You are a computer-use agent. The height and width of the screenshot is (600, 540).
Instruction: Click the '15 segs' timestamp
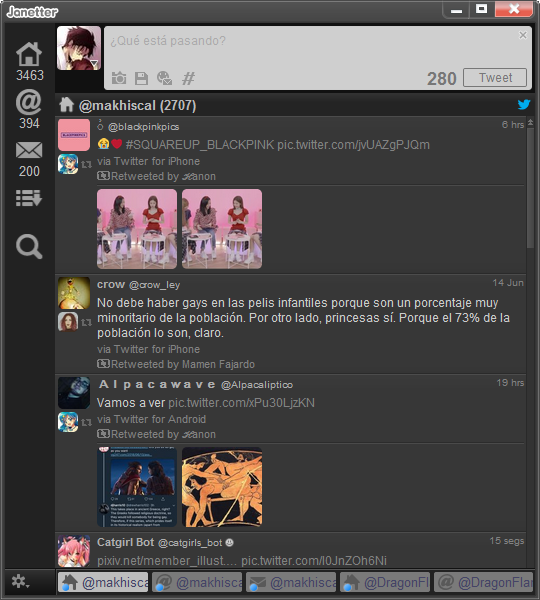(x=507, y=541)
